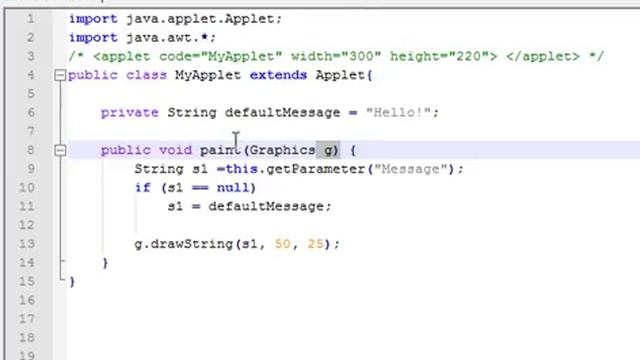Click the 'this' keyword on line 9

click(241, 169)
